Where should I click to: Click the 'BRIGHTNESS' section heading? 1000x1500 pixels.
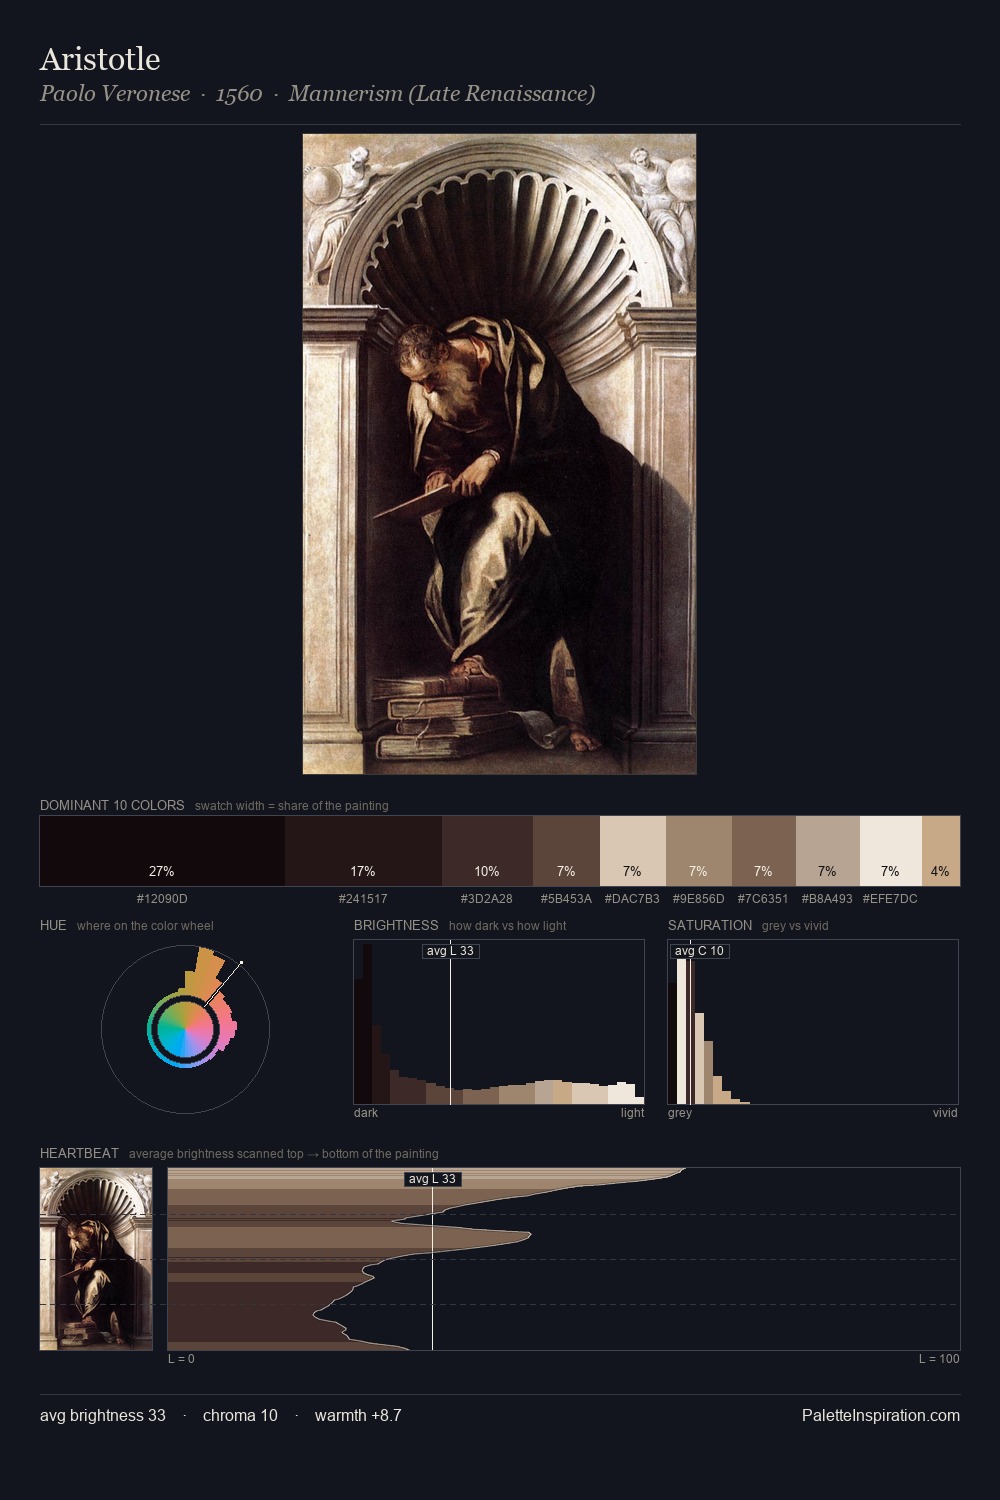coord(396,925)
